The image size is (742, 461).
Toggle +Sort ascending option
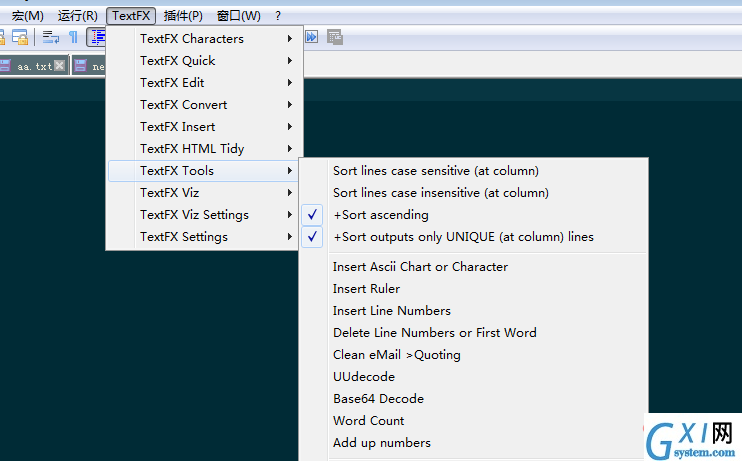point(474,215)
